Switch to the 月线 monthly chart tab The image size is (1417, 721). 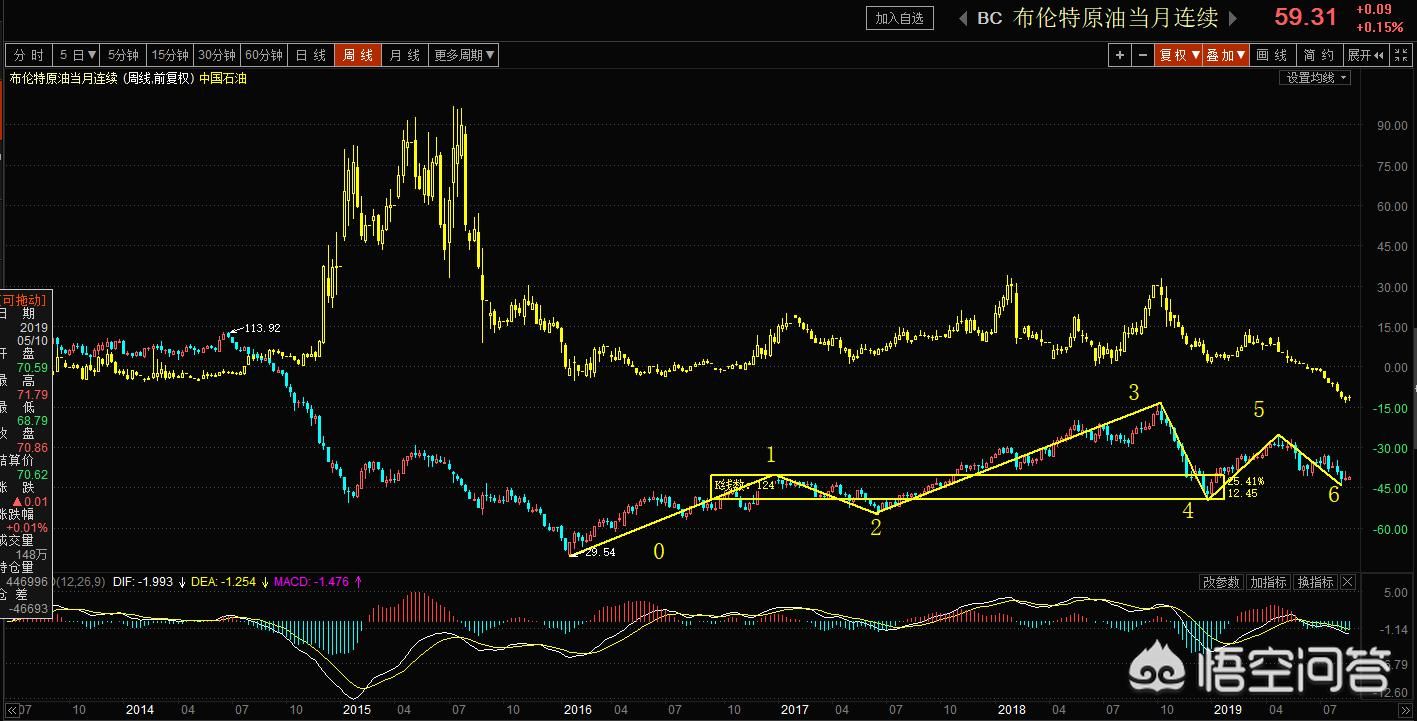tap(405, 56)
